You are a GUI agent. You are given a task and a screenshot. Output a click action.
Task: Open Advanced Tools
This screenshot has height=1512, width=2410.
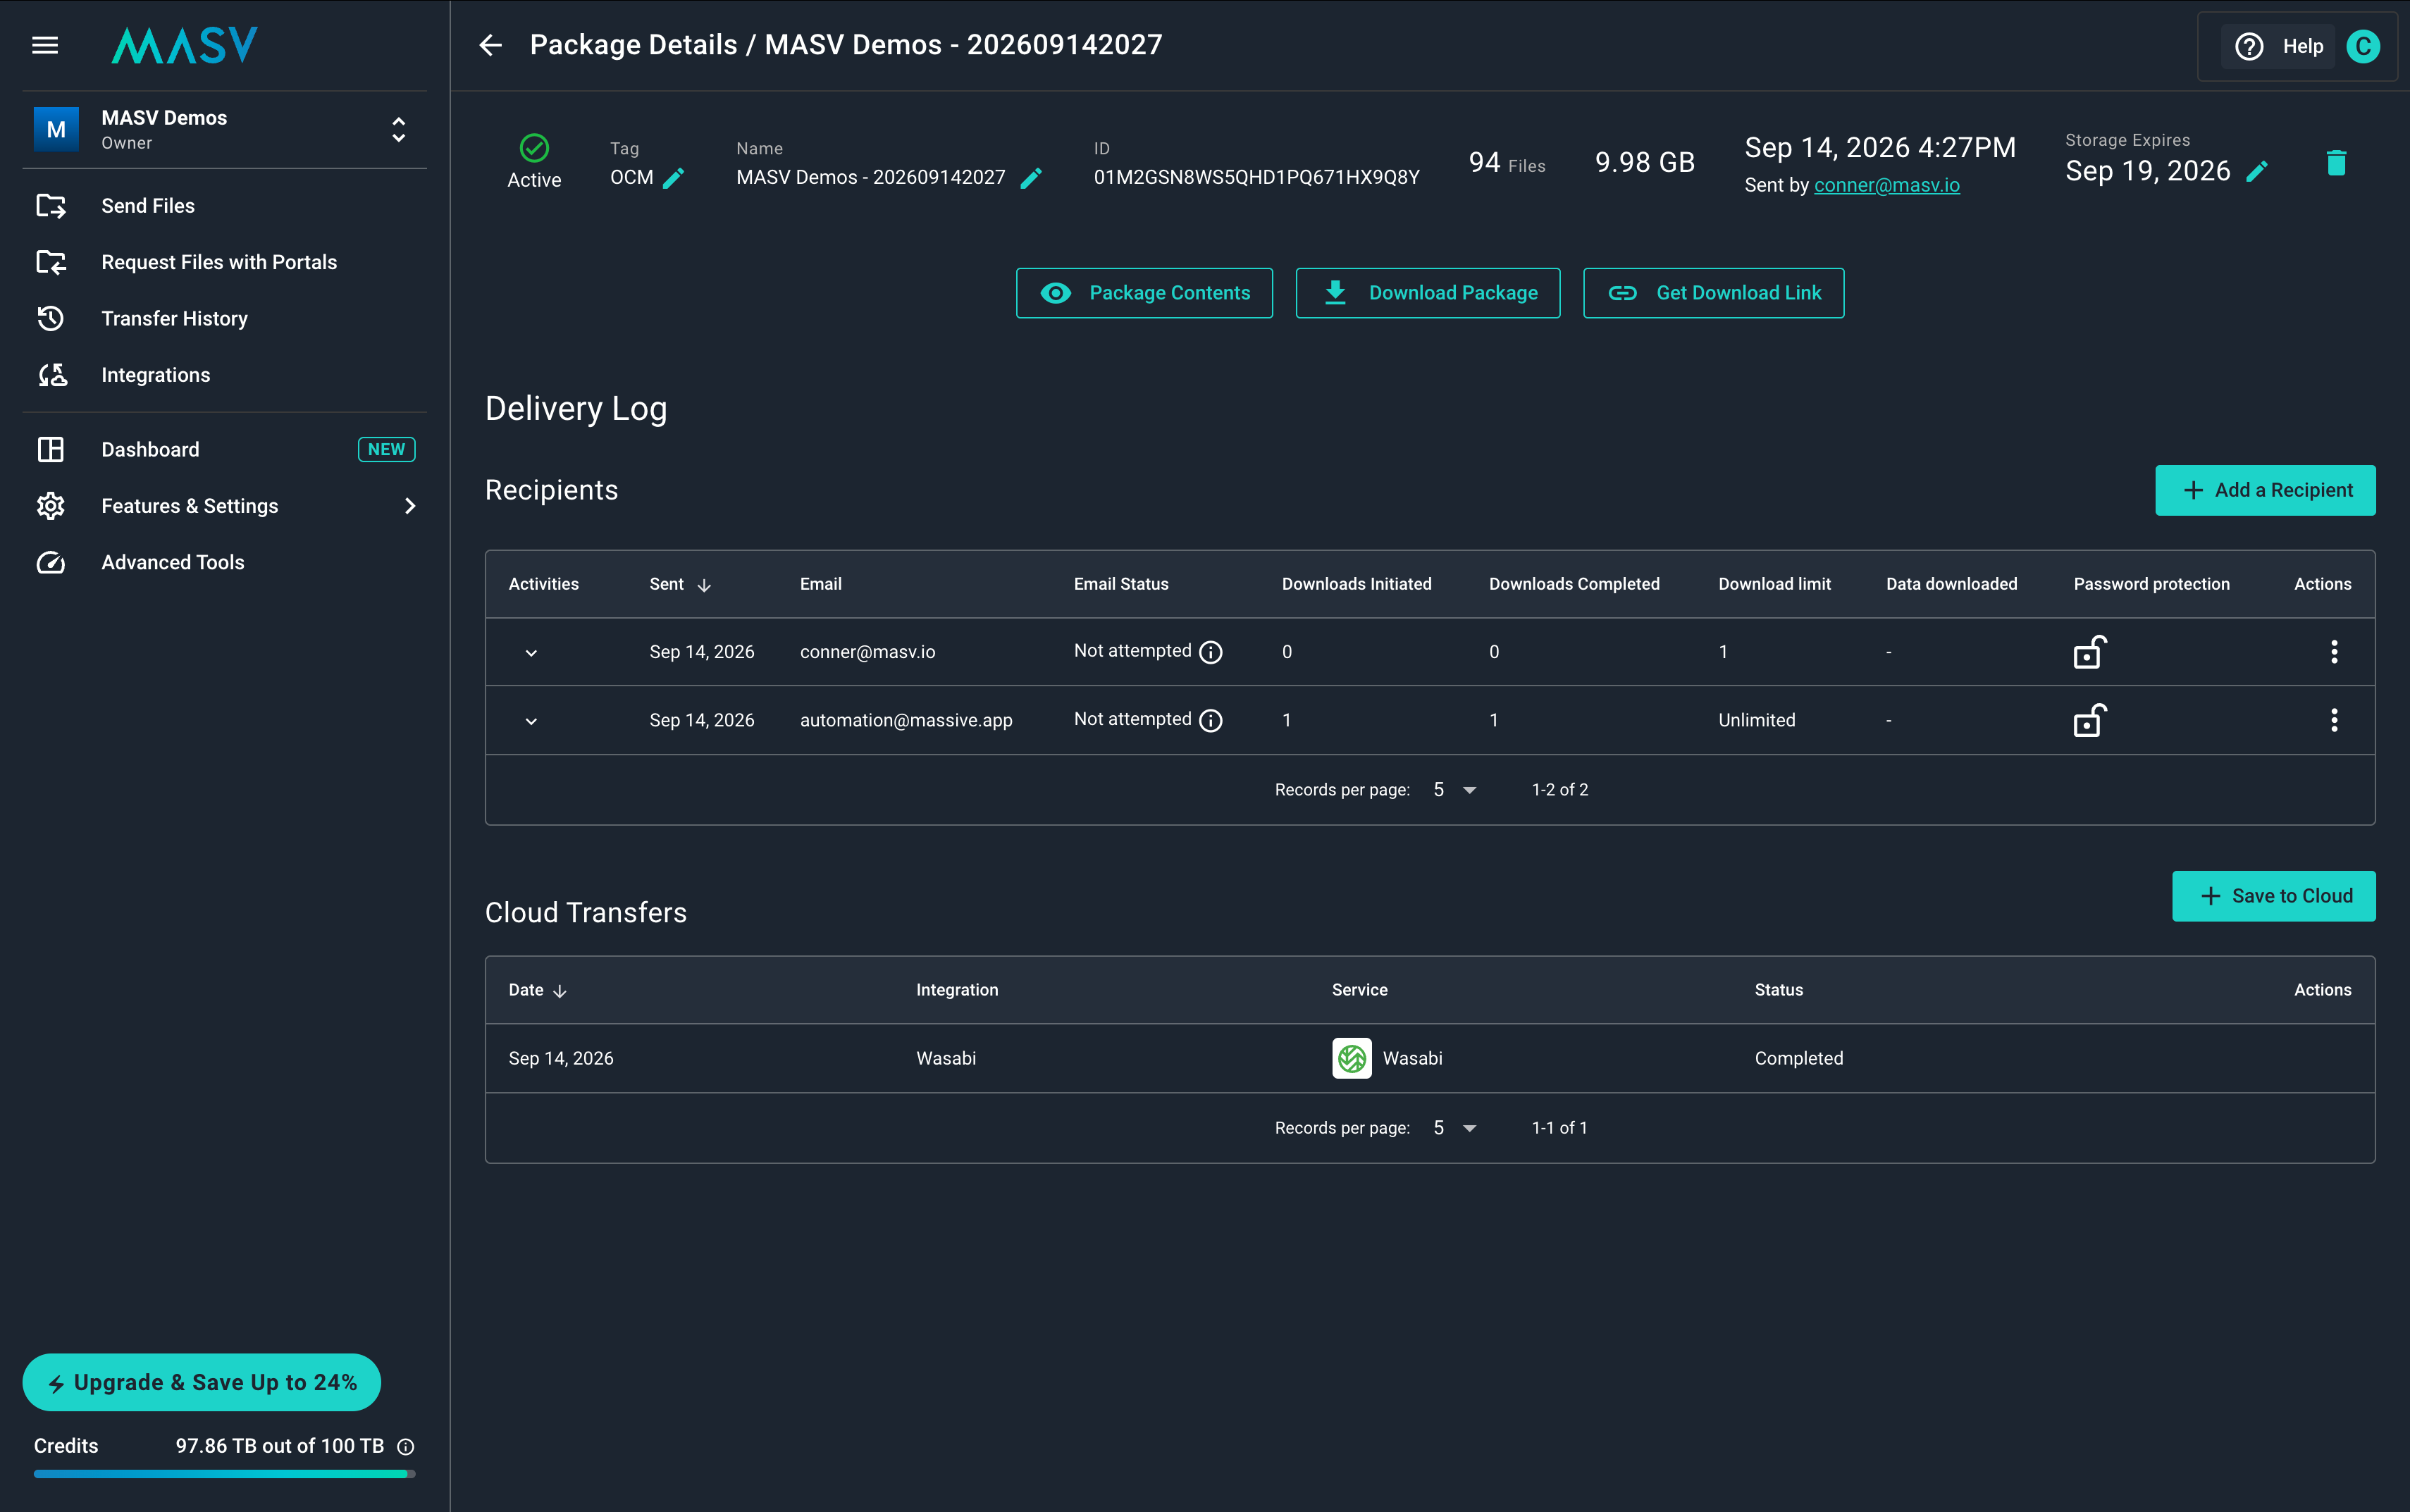coord(225,563)
